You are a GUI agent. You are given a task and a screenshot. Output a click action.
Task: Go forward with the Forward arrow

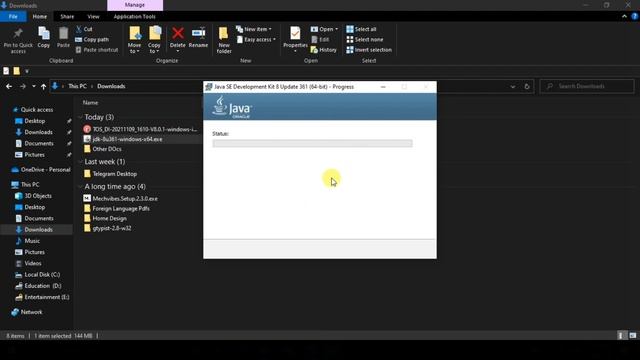[23, 86]
